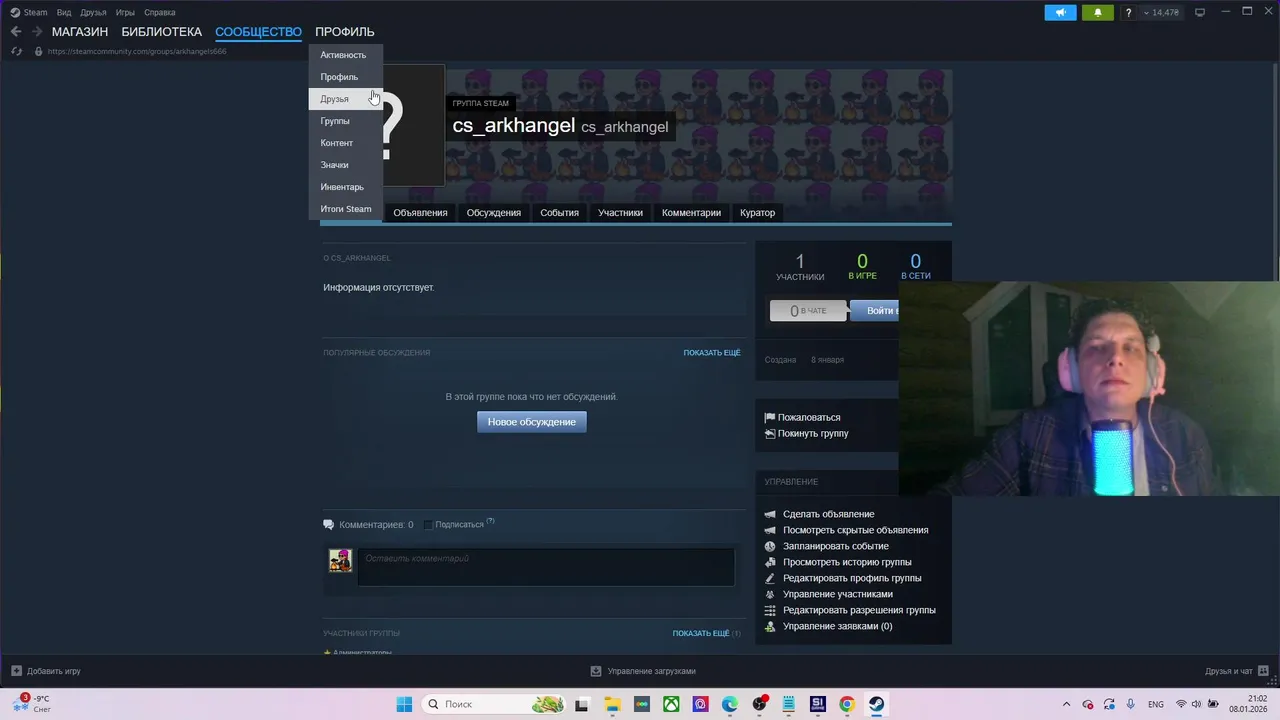Open the Steam menu
The width and height of the screenshot is (1280, 720).
(29, 12)
